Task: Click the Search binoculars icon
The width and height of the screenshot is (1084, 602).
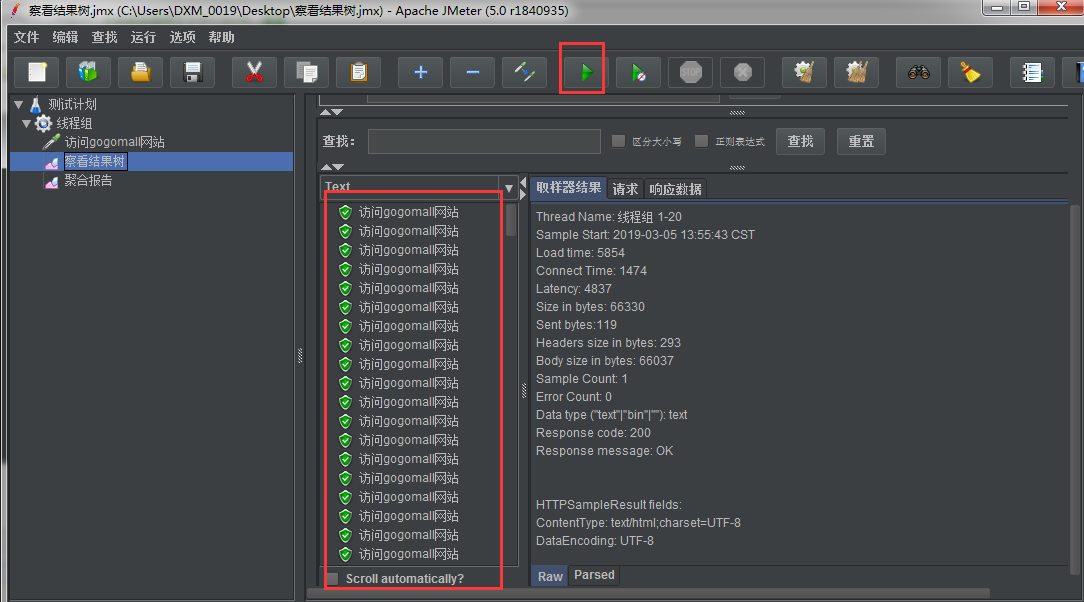Action: pos(918,72)
